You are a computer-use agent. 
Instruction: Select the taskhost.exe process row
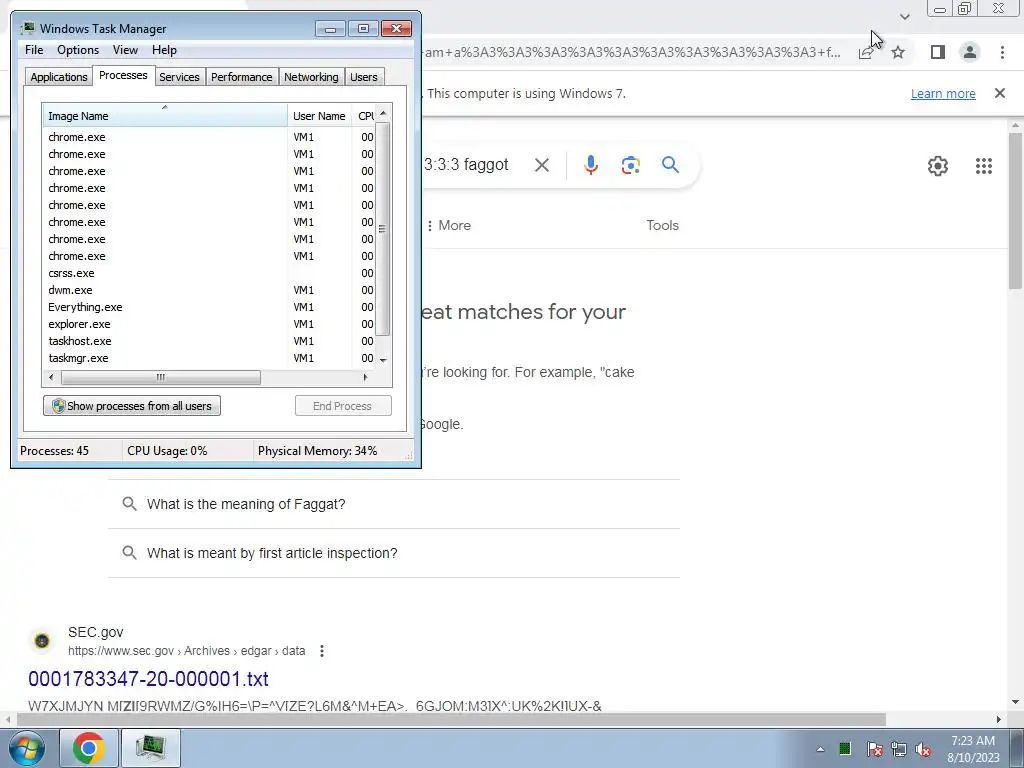point(209,341)
